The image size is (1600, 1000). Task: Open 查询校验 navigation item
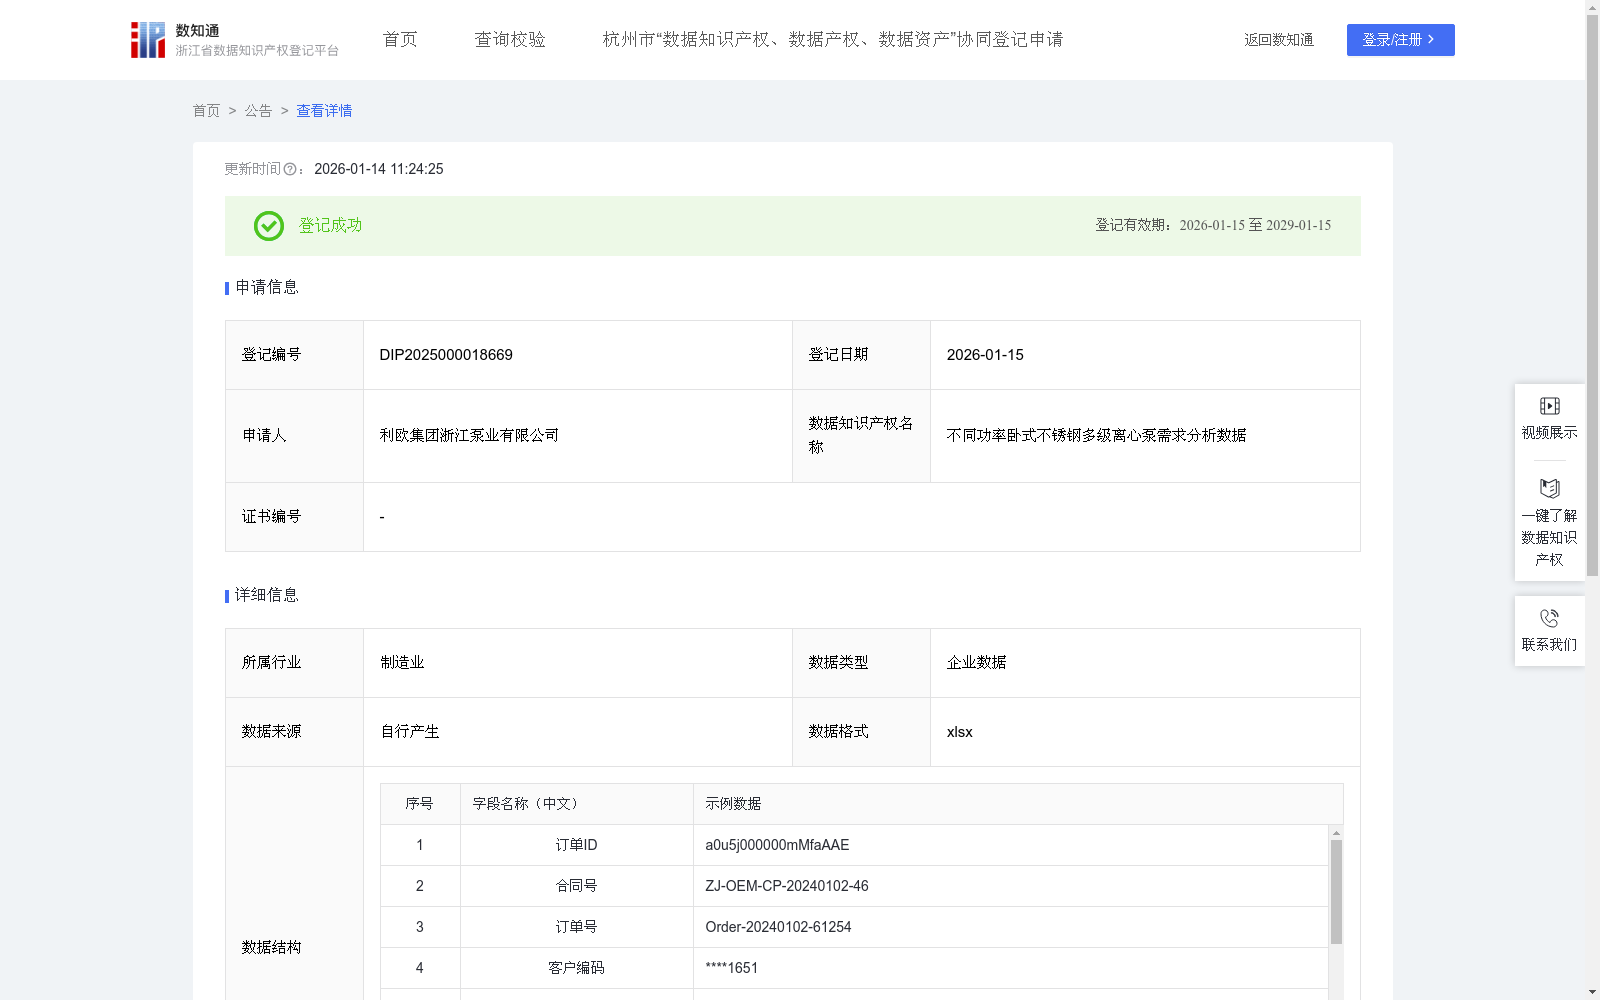(510, 40)
